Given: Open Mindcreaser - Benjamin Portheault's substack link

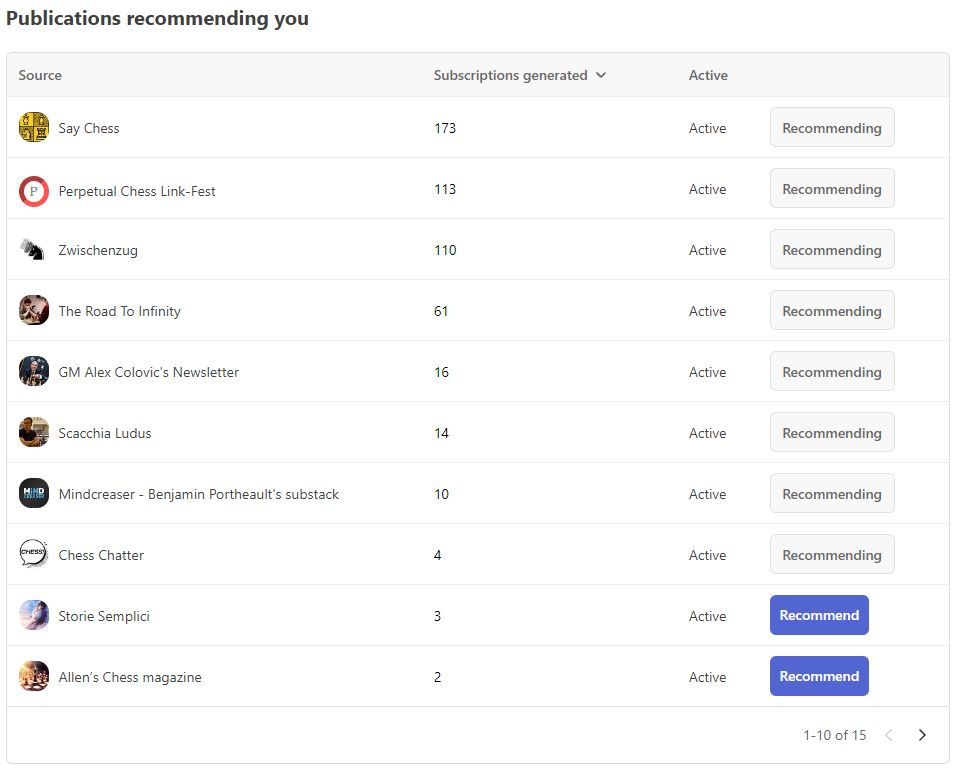Looking at the screenshot, I should tap(198, 494).
